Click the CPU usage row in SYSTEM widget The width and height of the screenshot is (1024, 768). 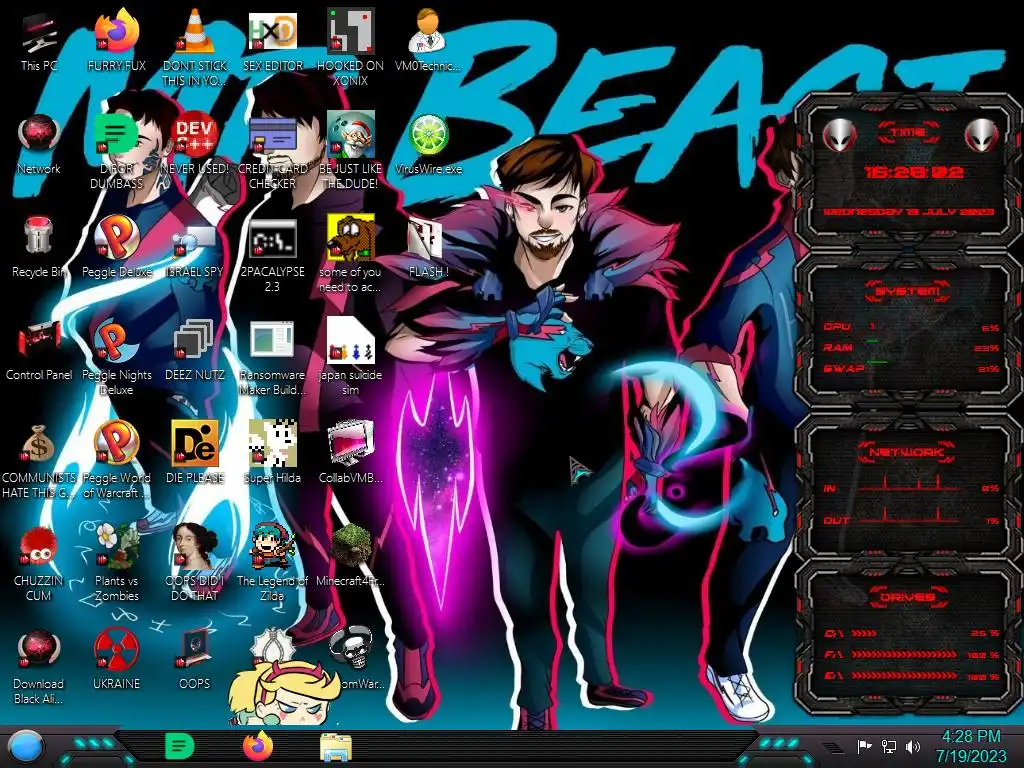coord(912,327)
